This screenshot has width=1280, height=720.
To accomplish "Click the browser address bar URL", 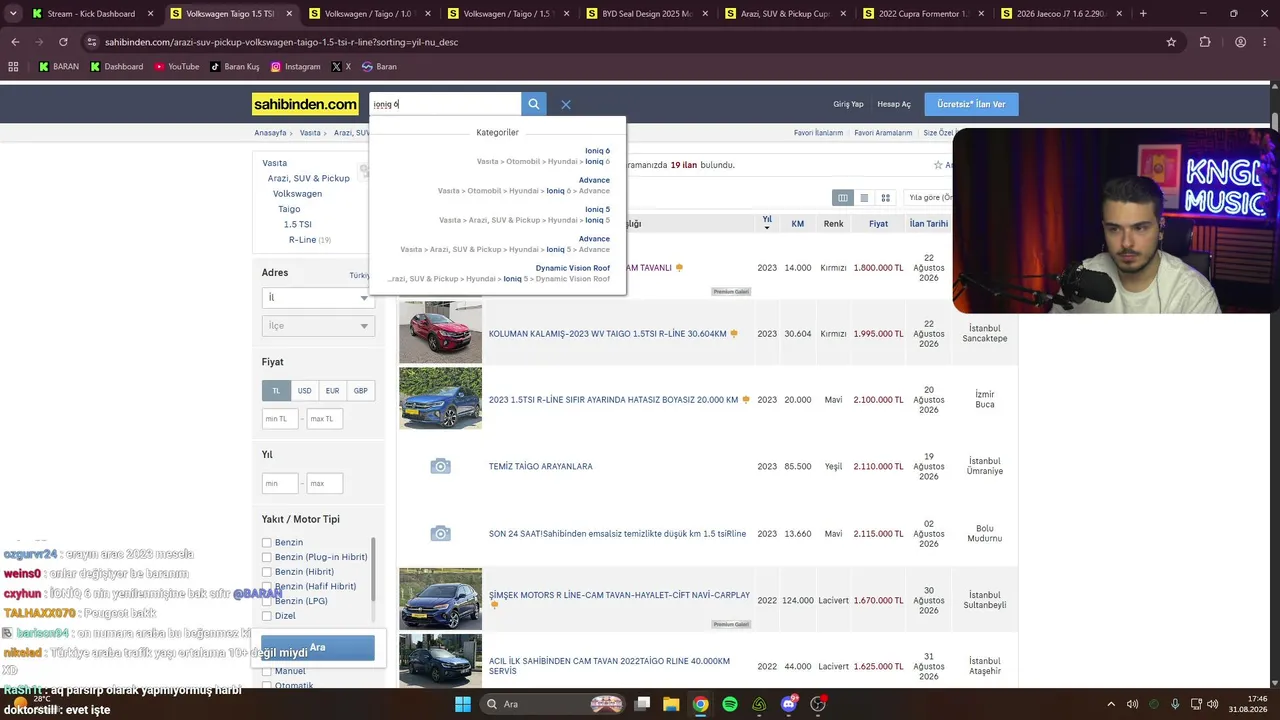I will (x=281, y=42).
